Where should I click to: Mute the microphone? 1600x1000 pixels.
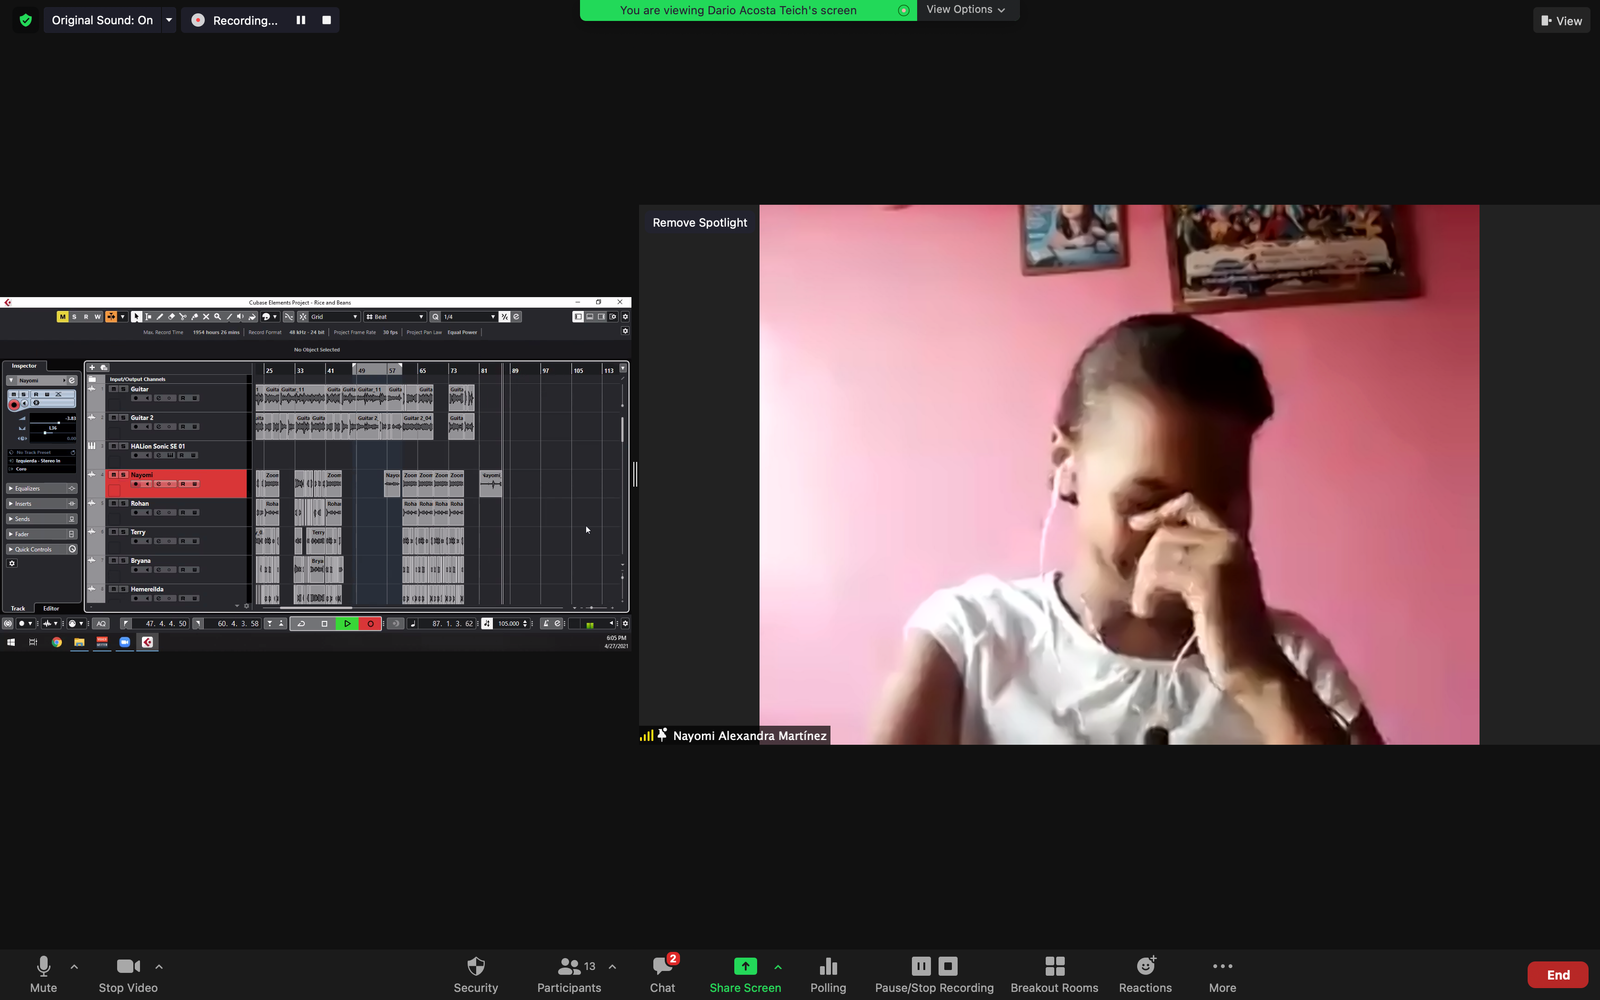click(43, 974)
